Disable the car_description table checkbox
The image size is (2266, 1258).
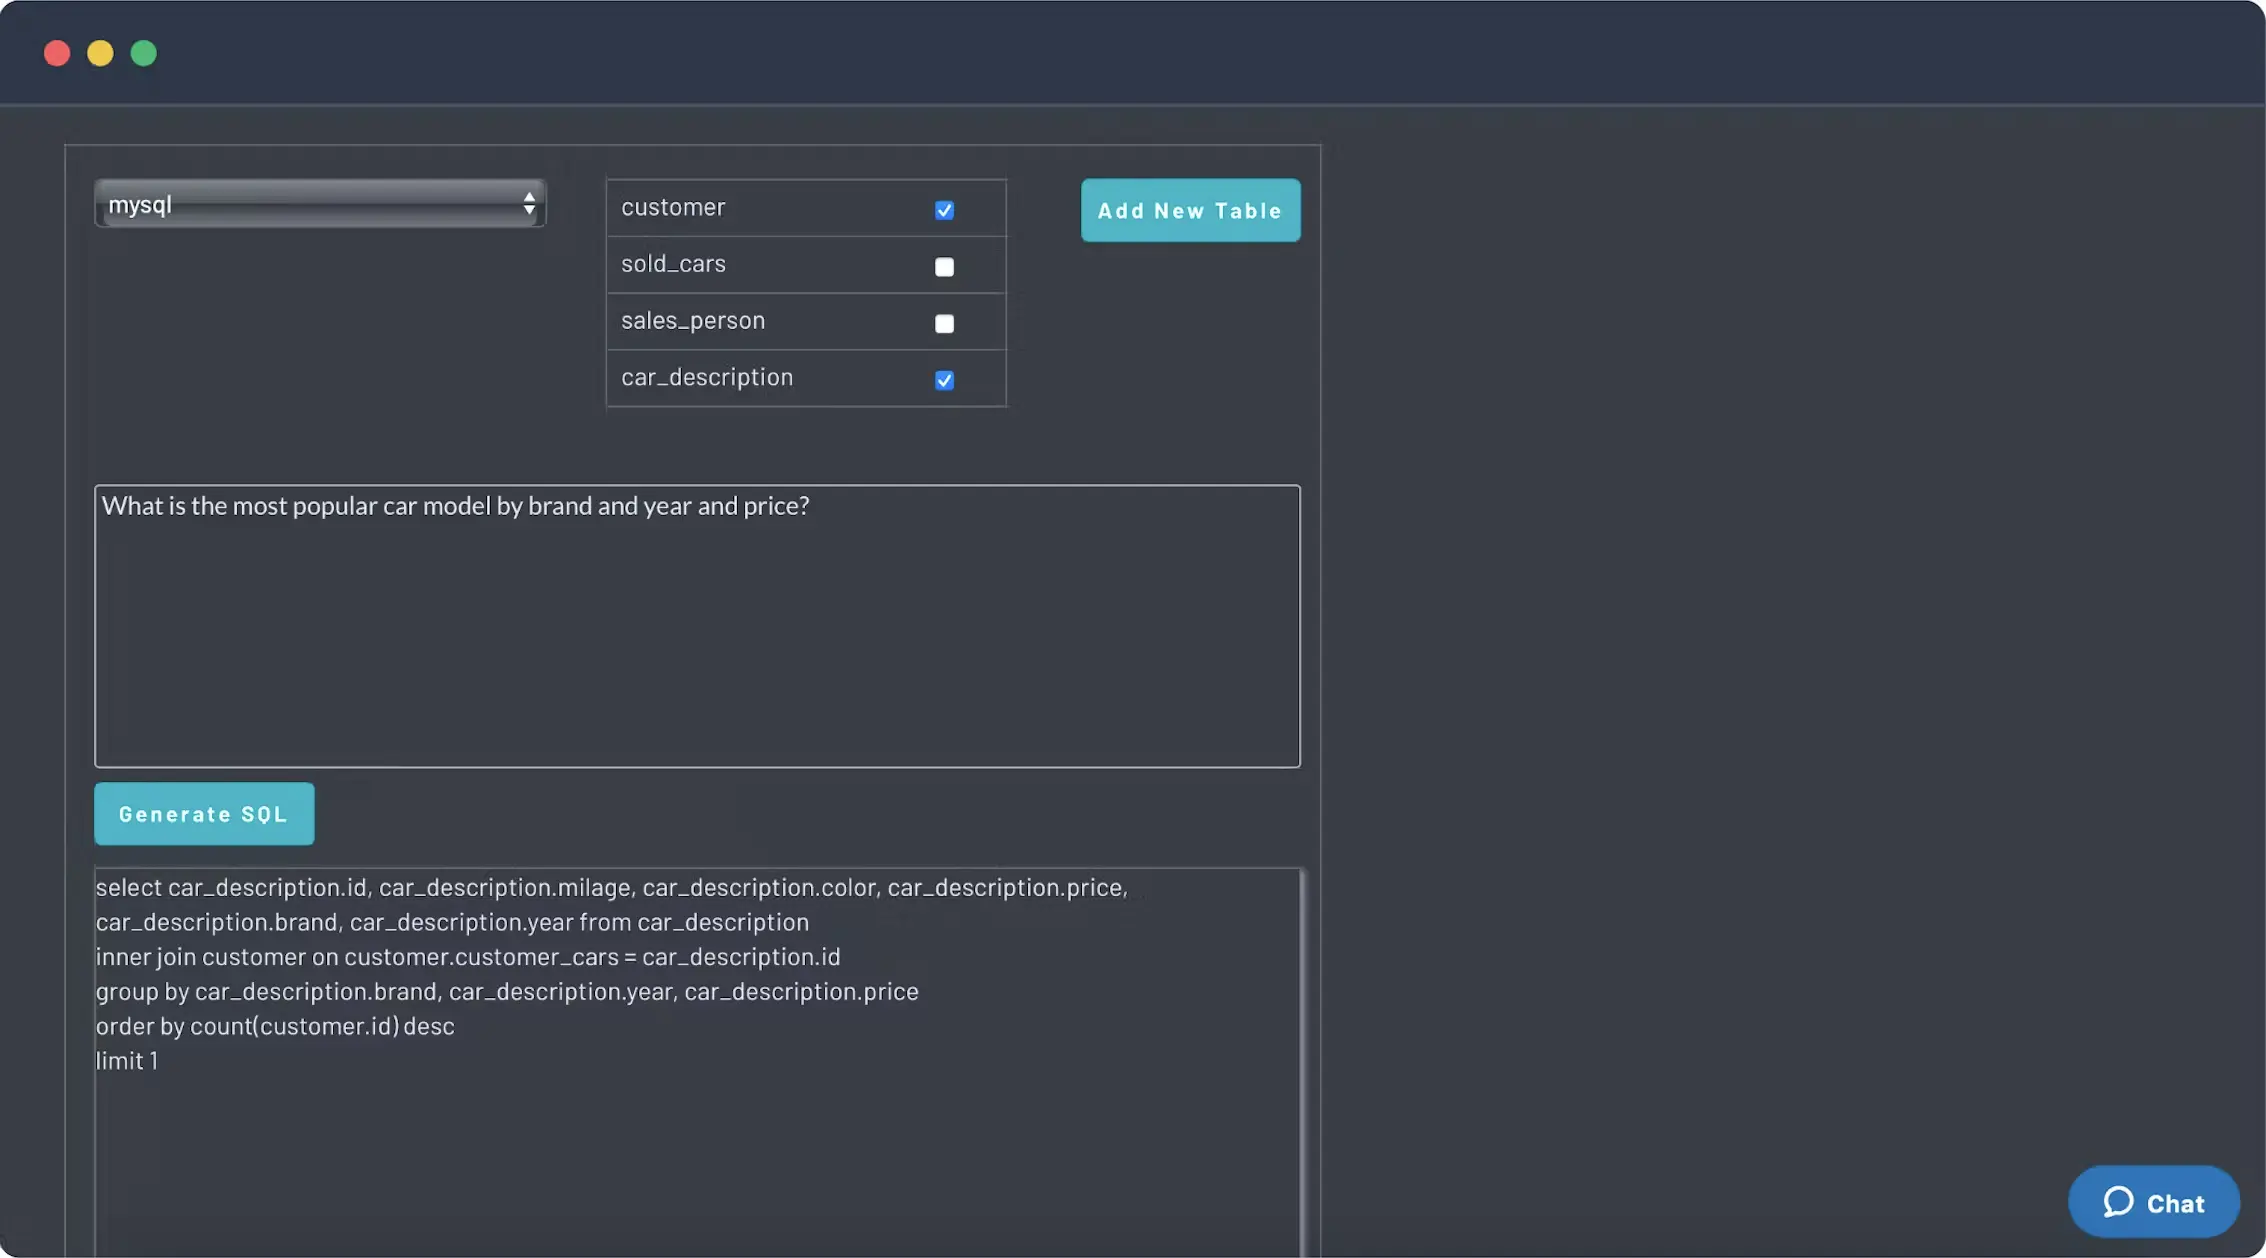coord(944,380)
